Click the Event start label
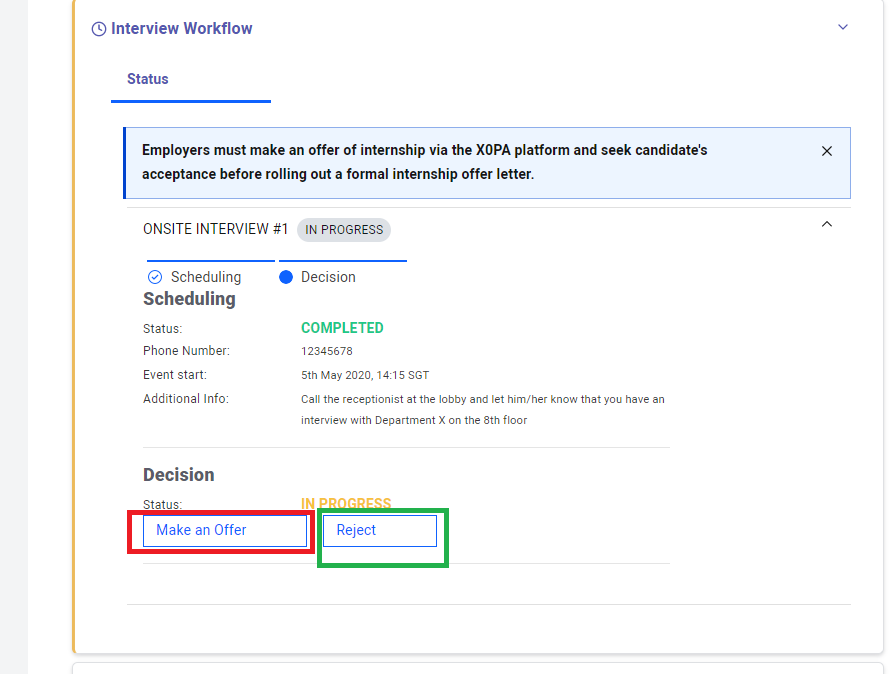 pyautogui.click(x=175, y=375)
